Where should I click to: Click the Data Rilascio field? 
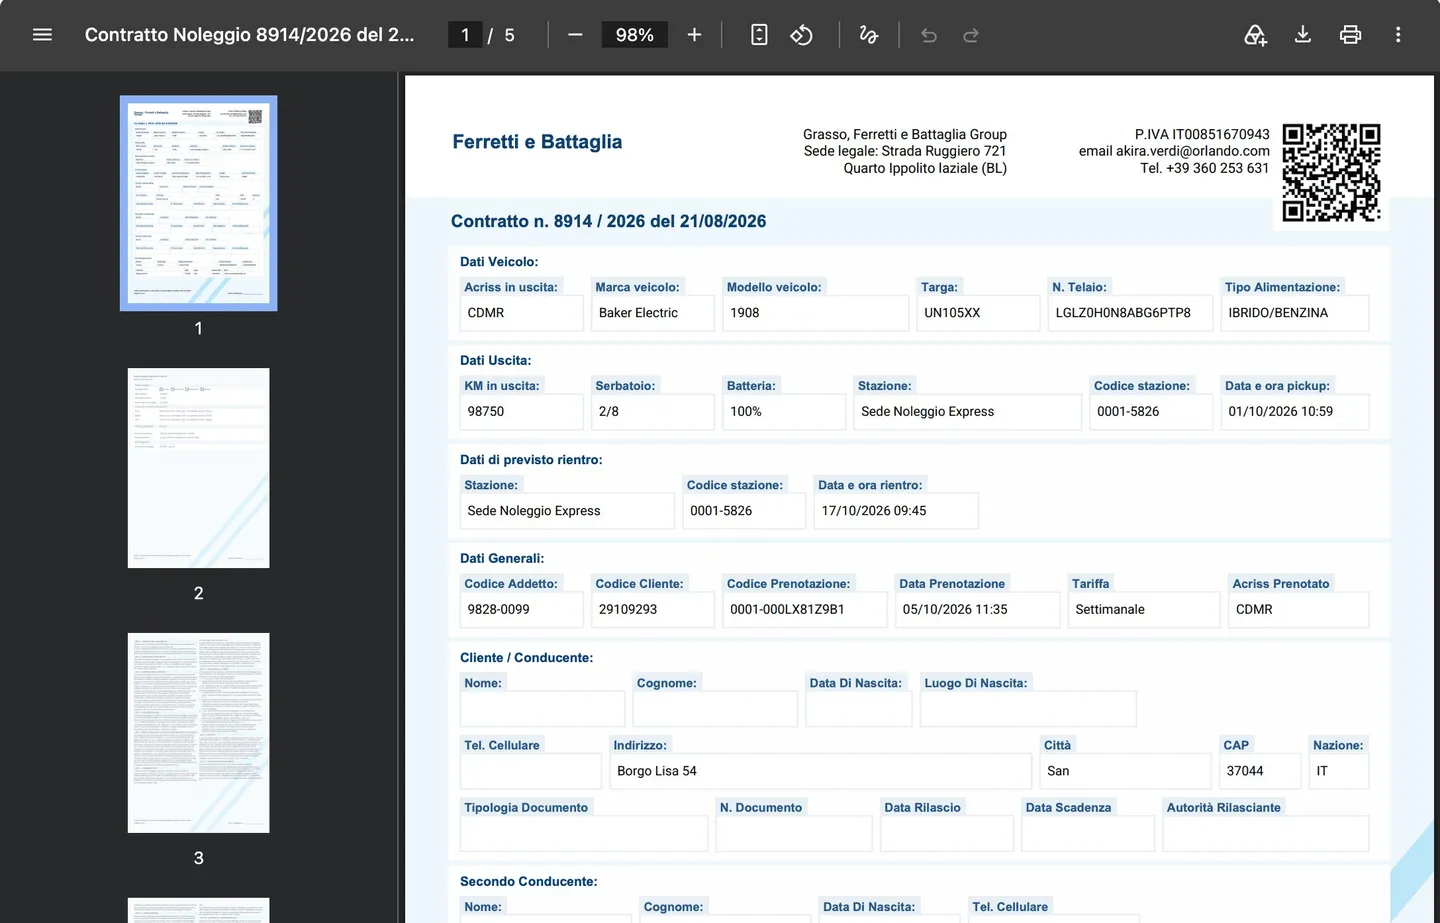pos(947,833)
